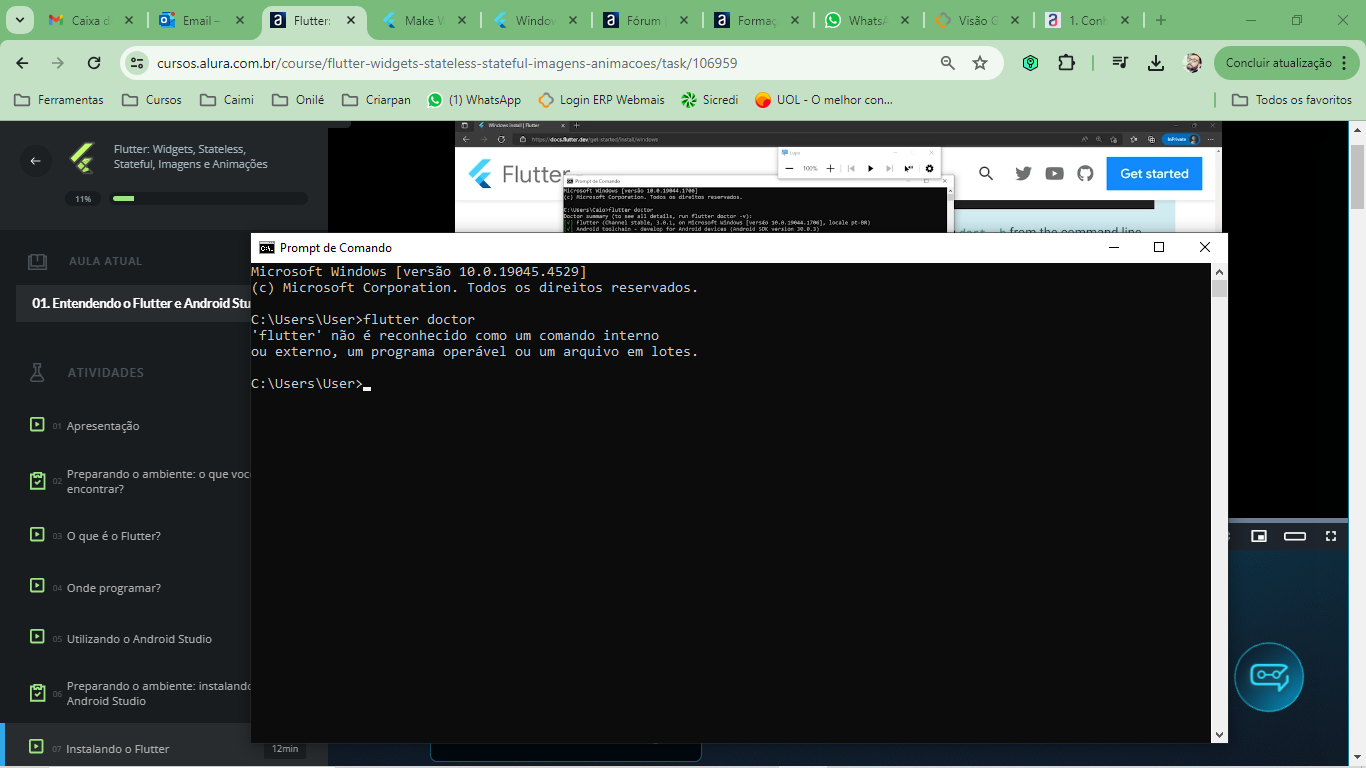Image resolution: width=1366 pixels, height=768 pixels.
Task: Open Todos os favoritos folder
Action: [x=1292, y=100]
